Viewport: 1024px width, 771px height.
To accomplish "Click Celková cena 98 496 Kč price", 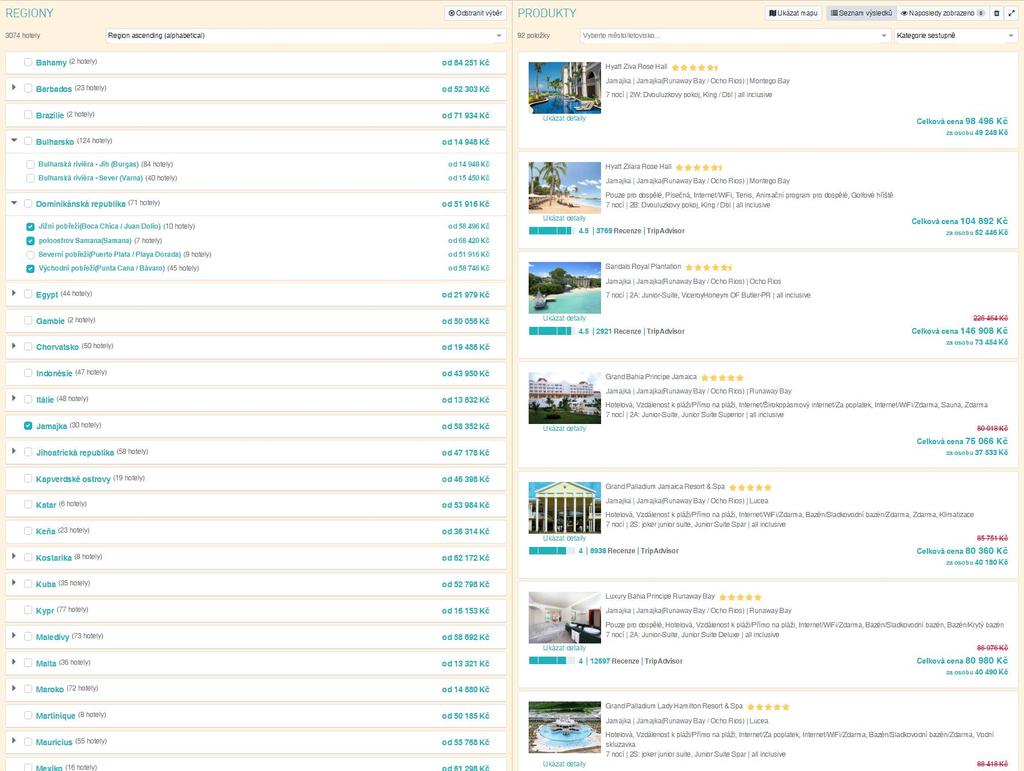I will [962, 121].
